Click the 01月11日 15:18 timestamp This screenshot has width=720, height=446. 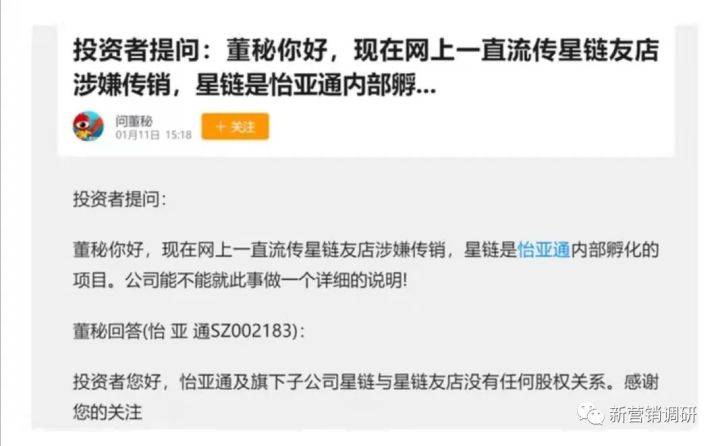(x=153, y=135)
